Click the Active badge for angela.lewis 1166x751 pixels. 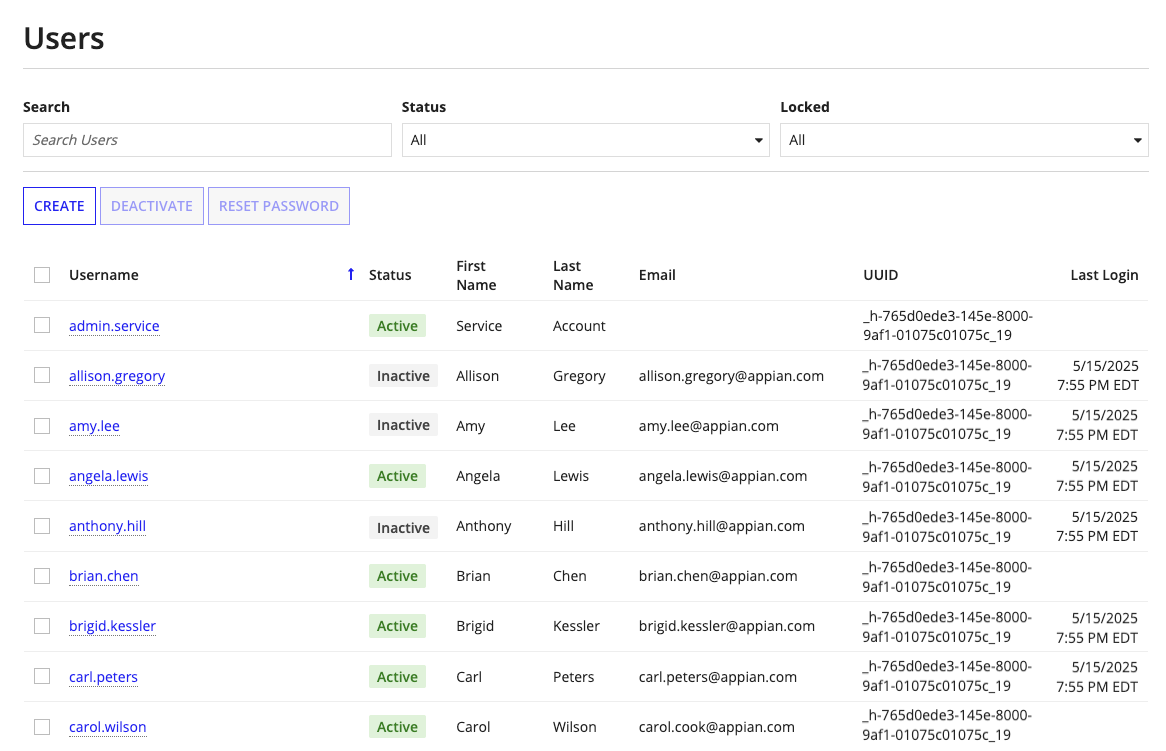click(x=397, y=476)
